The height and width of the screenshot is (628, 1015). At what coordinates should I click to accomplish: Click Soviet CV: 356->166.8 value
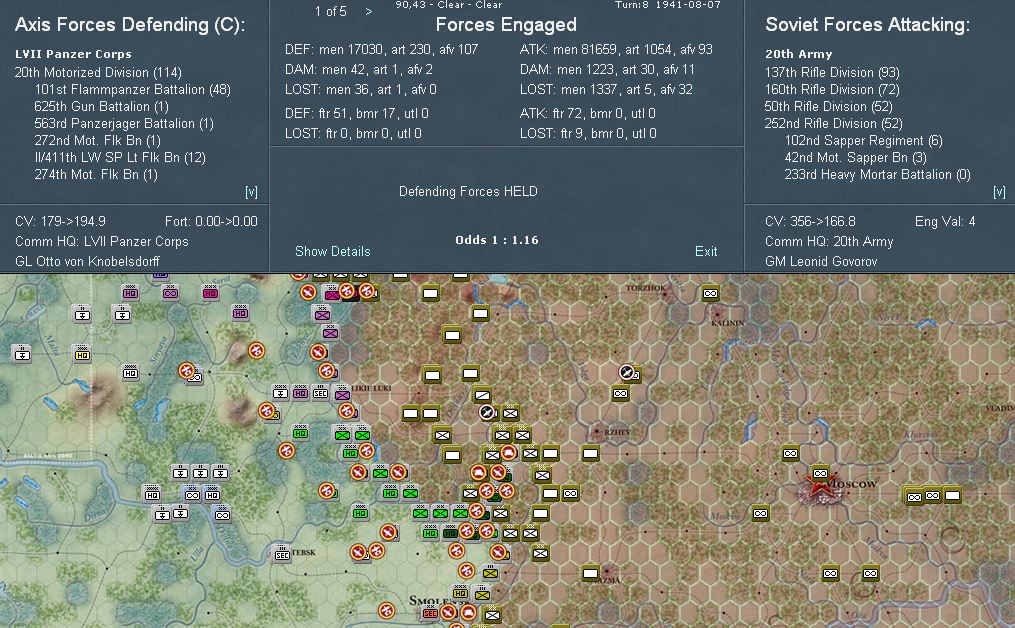[x=810, y=221]
